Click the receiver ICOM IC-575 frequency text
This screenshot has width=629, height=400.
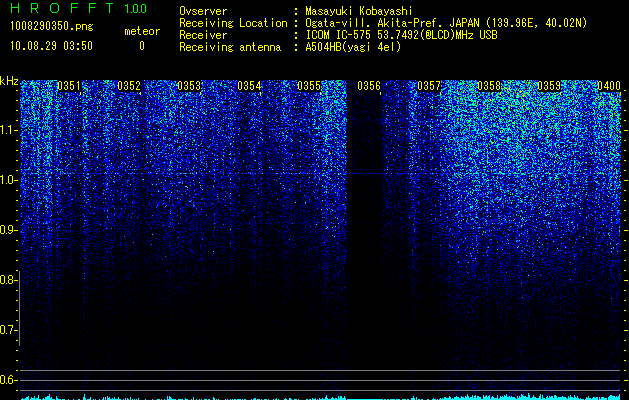(401, 35)
